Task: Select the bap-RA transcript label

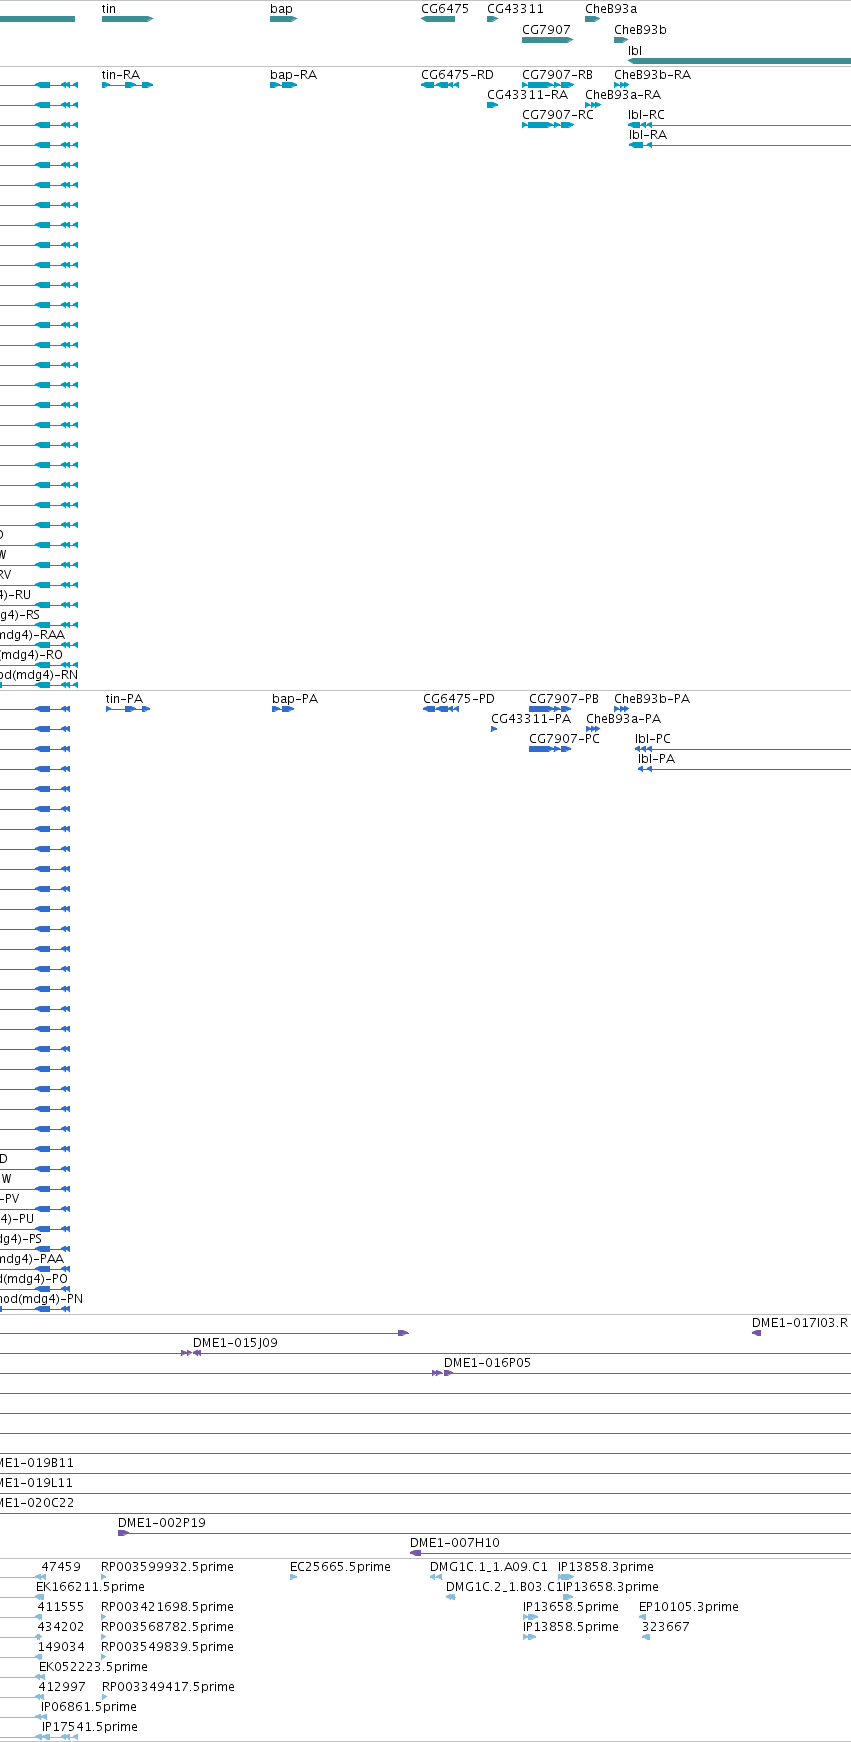Action: click(x=293, y=75)
